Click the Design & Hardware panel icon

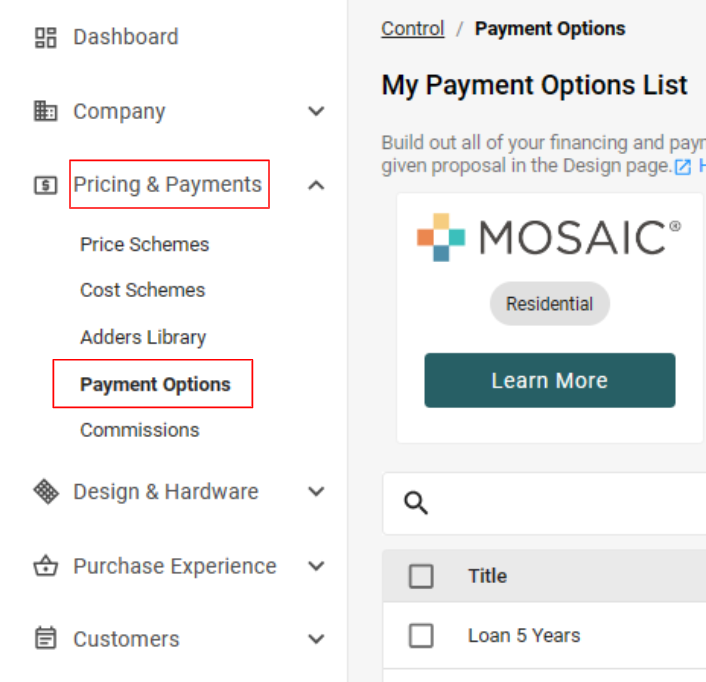coord(46,492)
